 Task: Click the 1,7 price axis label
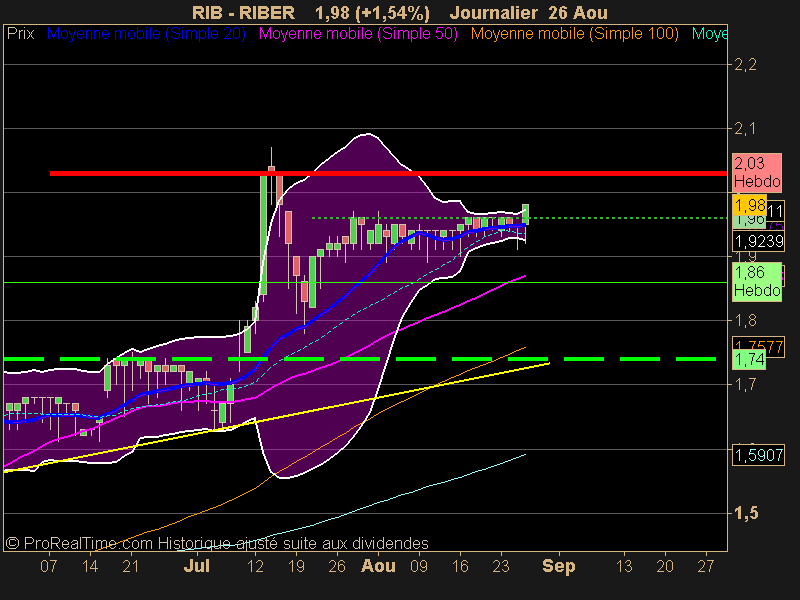[x=745, y=384]
